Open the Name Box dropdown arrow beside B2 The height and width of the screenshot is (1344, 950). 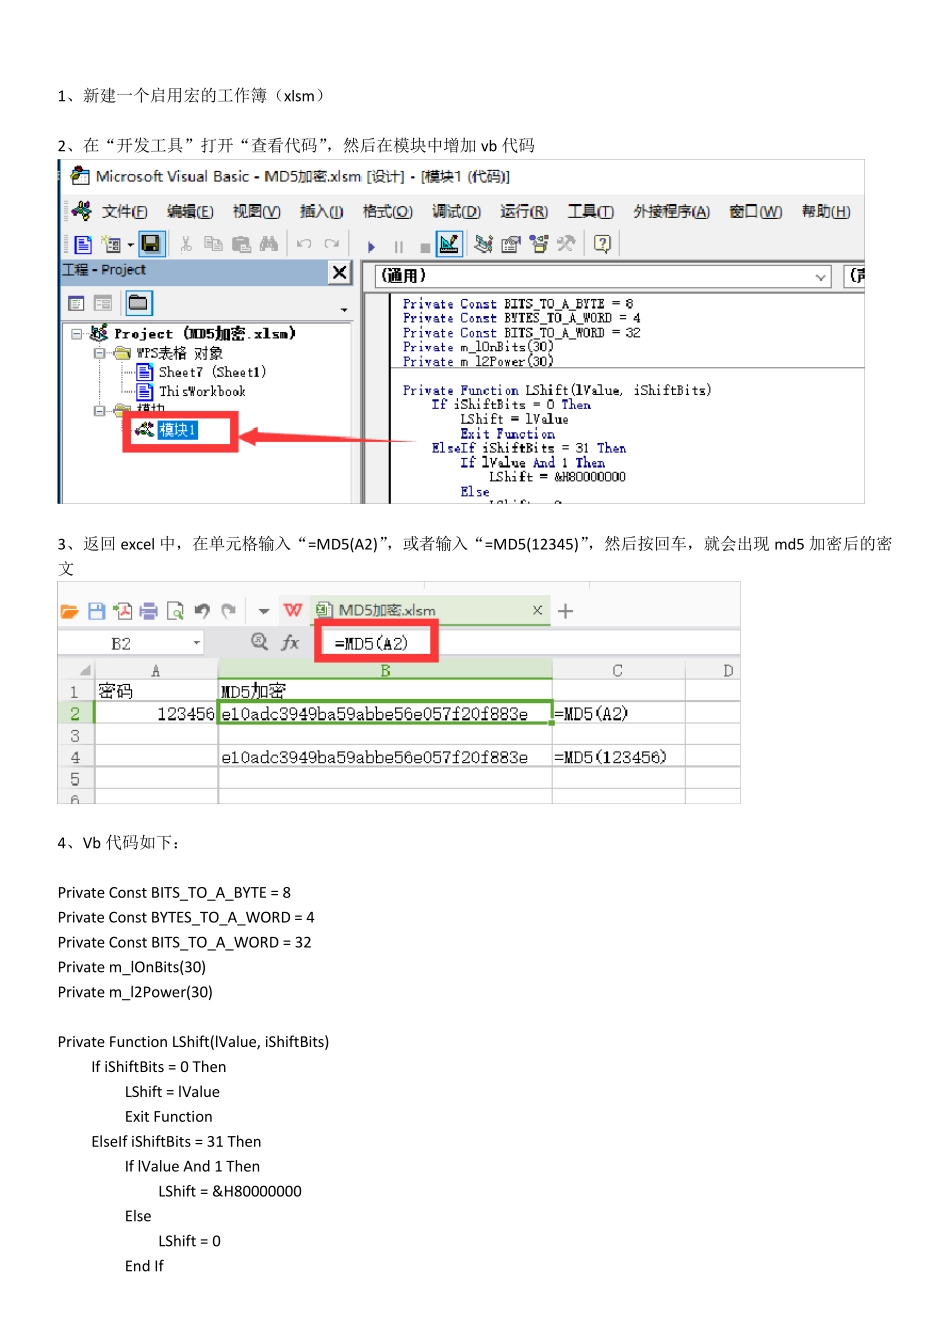coord(196,643)
